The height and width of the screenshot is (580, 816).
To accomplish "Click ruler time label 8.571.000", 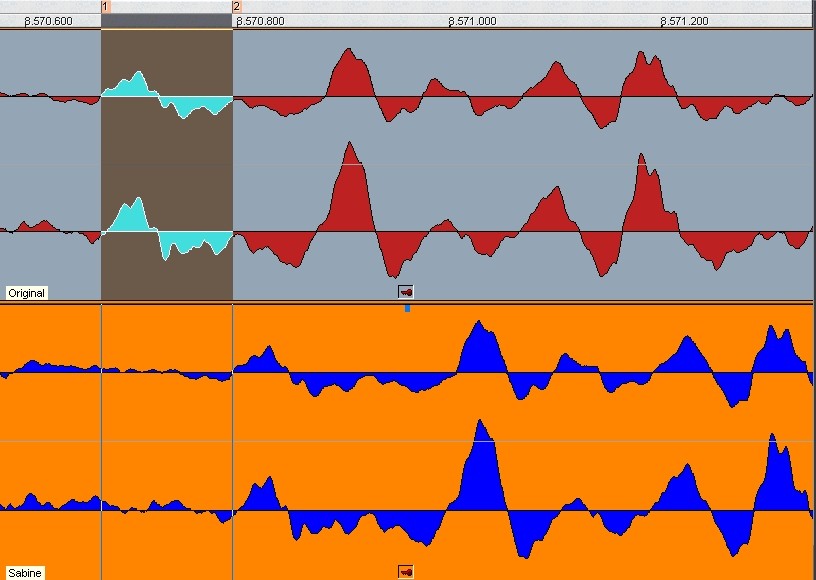I will click(472, 21).
